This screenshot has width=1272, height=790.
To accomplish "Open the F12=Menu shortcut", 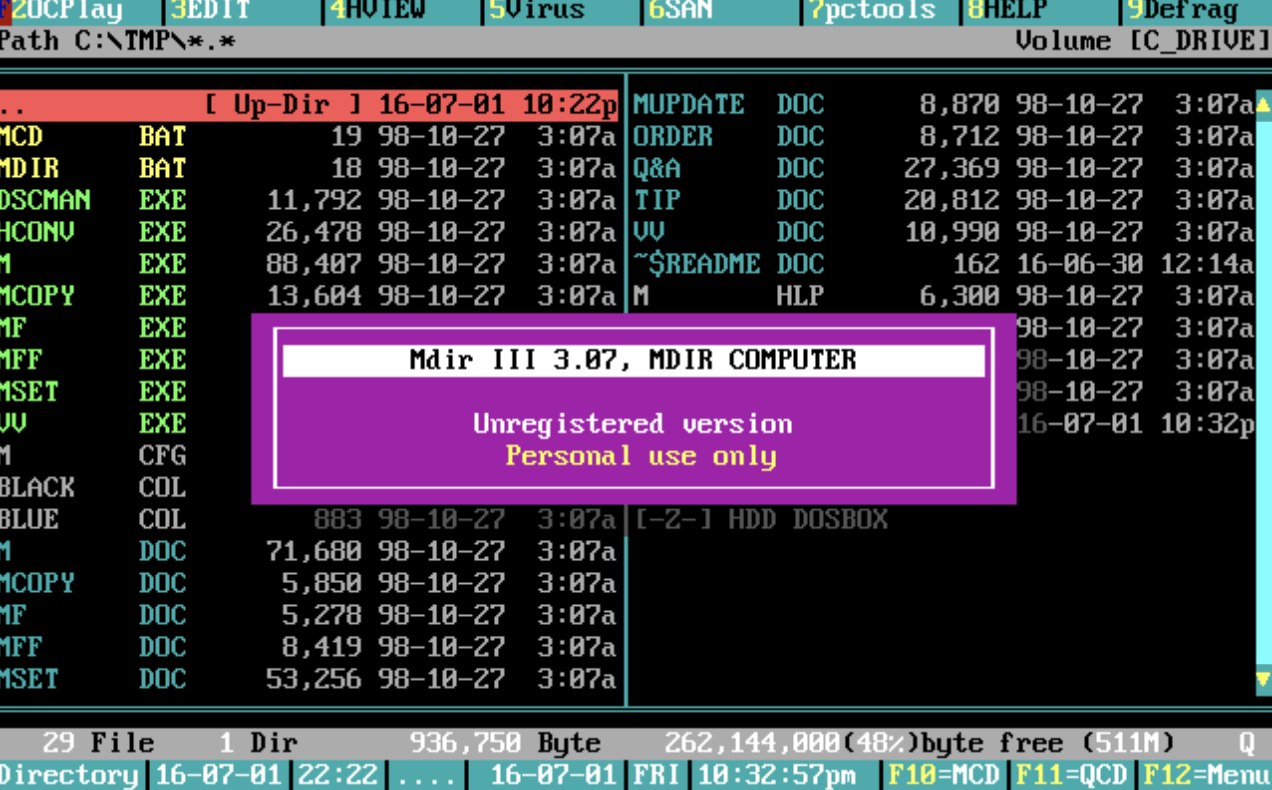I will tap(1206, 775).
